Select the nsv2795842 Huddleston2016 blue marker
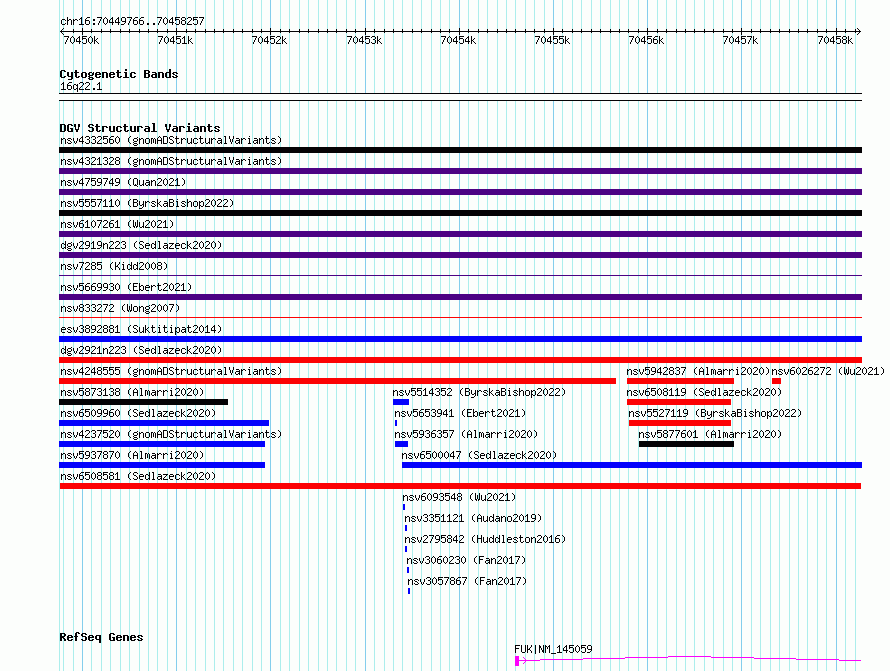 [x=405, y=549]
